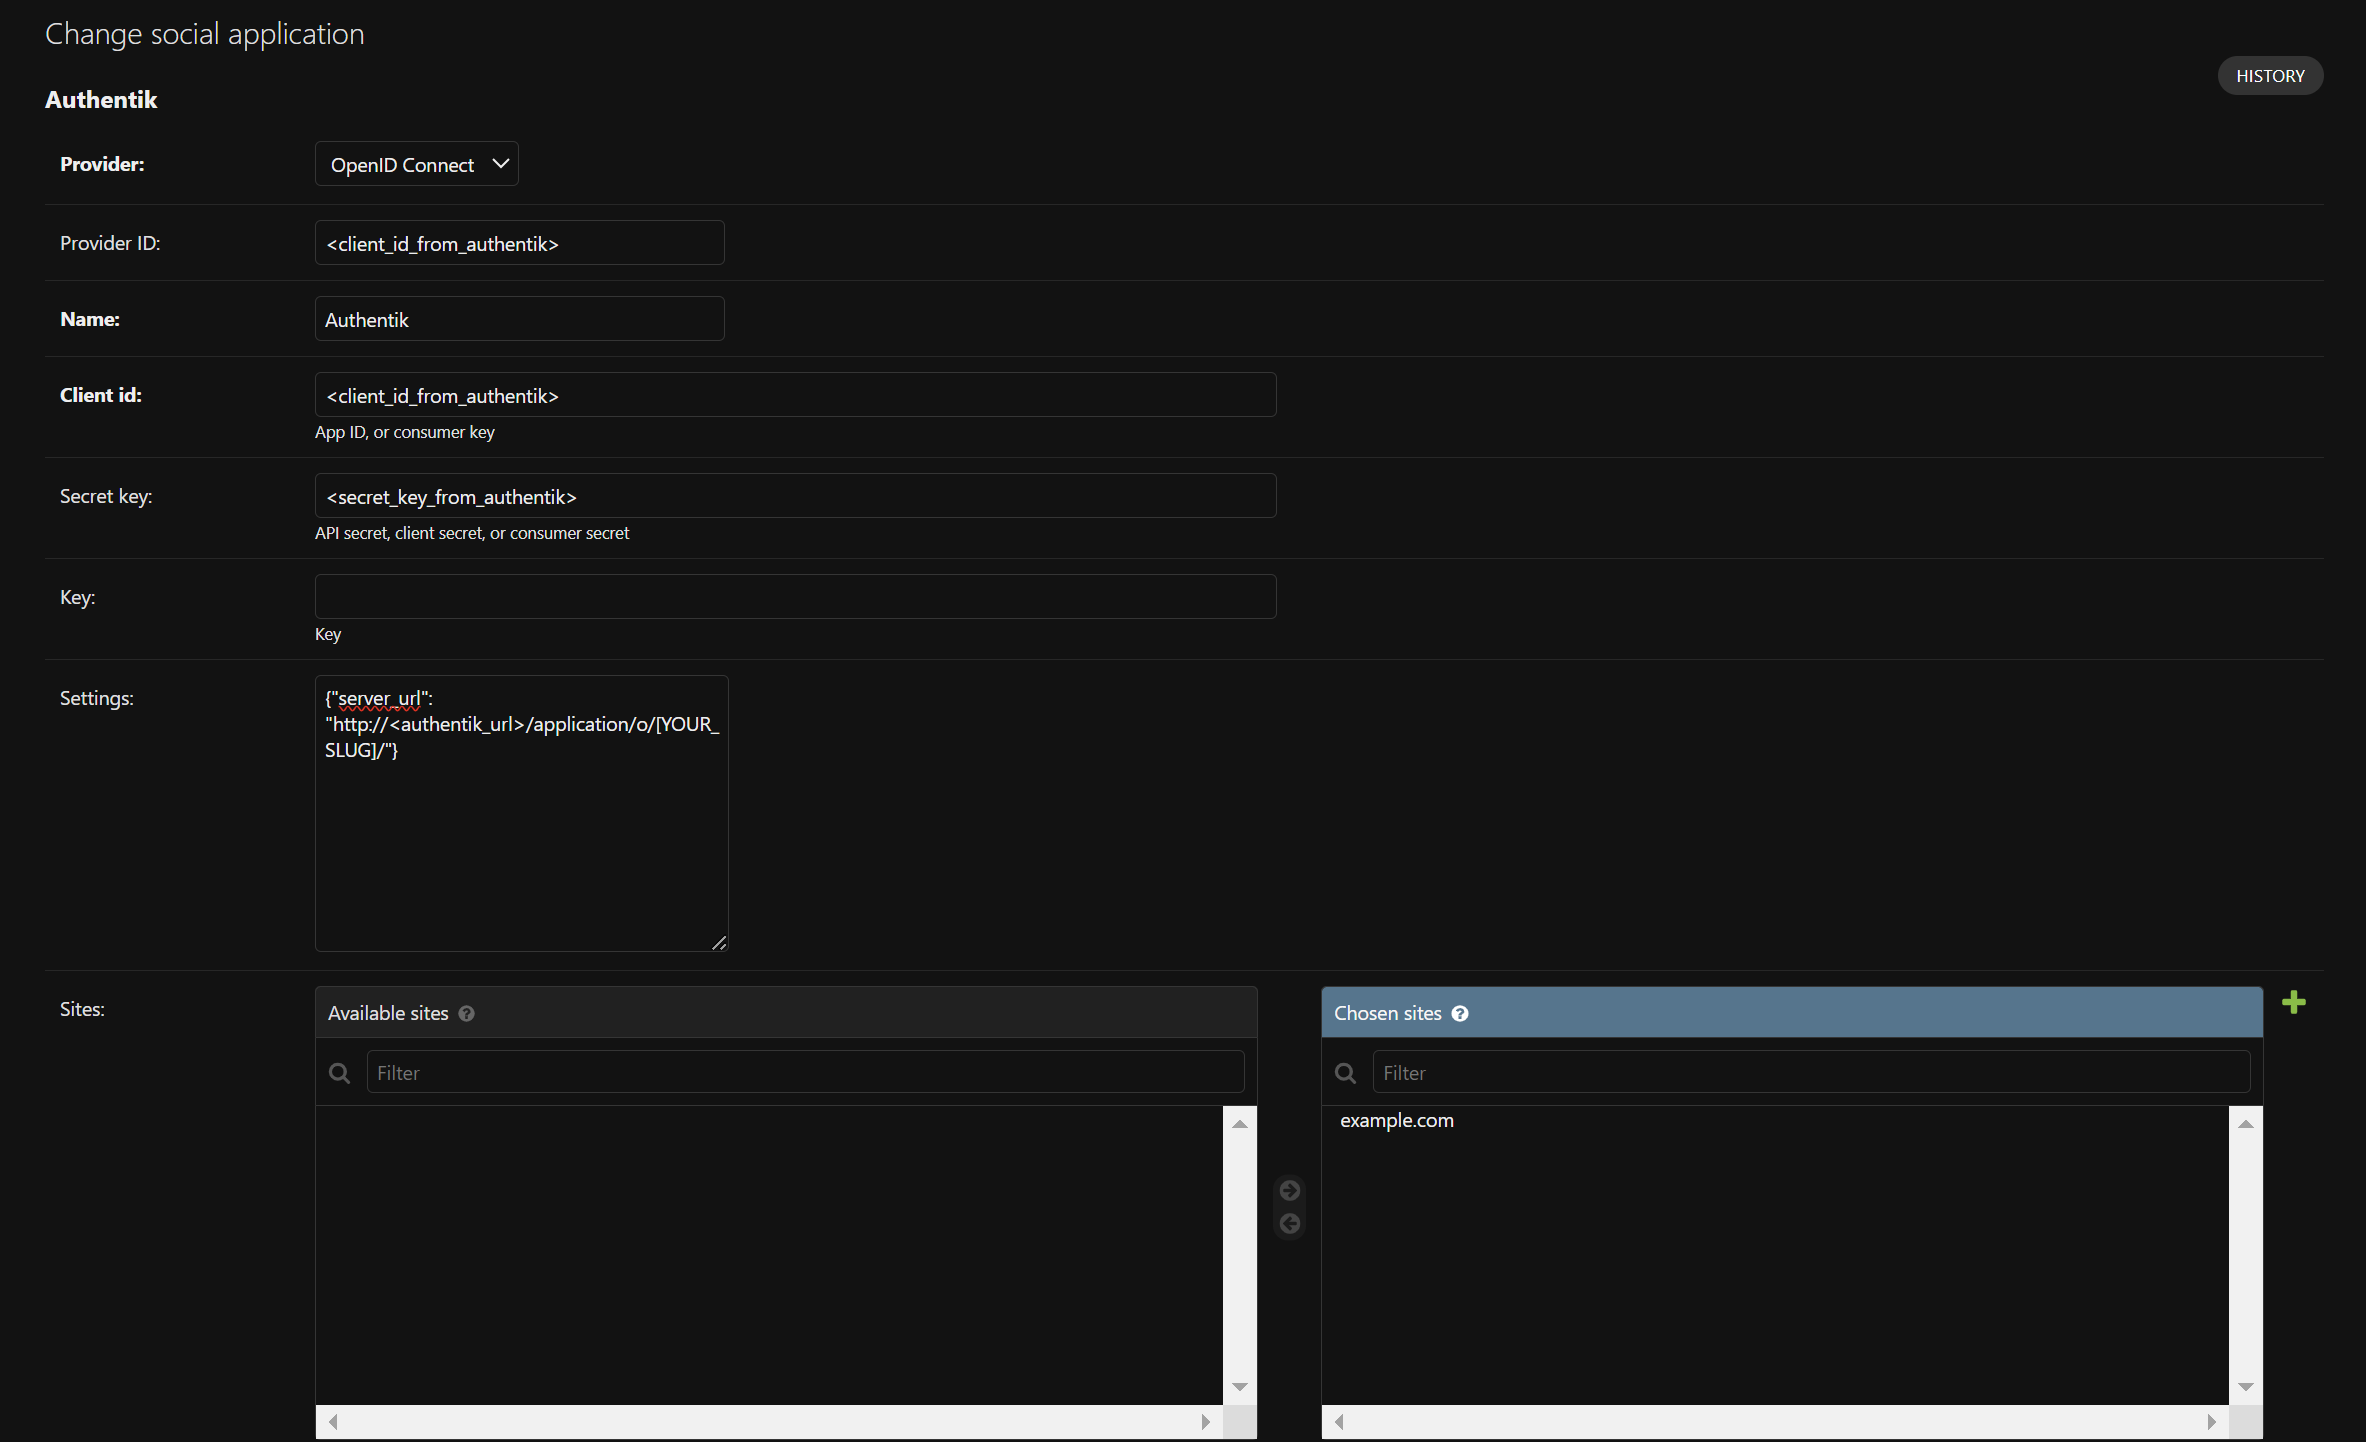Click the search magnifier in Chosen sites

coord(1346,1073)
